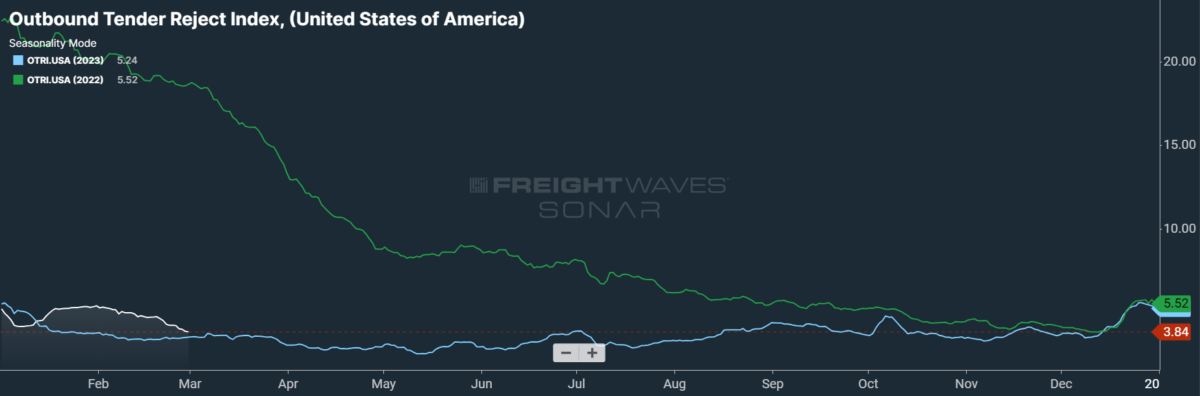This screenshot has width=1200, height=396.
Task: Click the blue OTRI.USA (2023) color swatch
Action: (x=17, y=60)
